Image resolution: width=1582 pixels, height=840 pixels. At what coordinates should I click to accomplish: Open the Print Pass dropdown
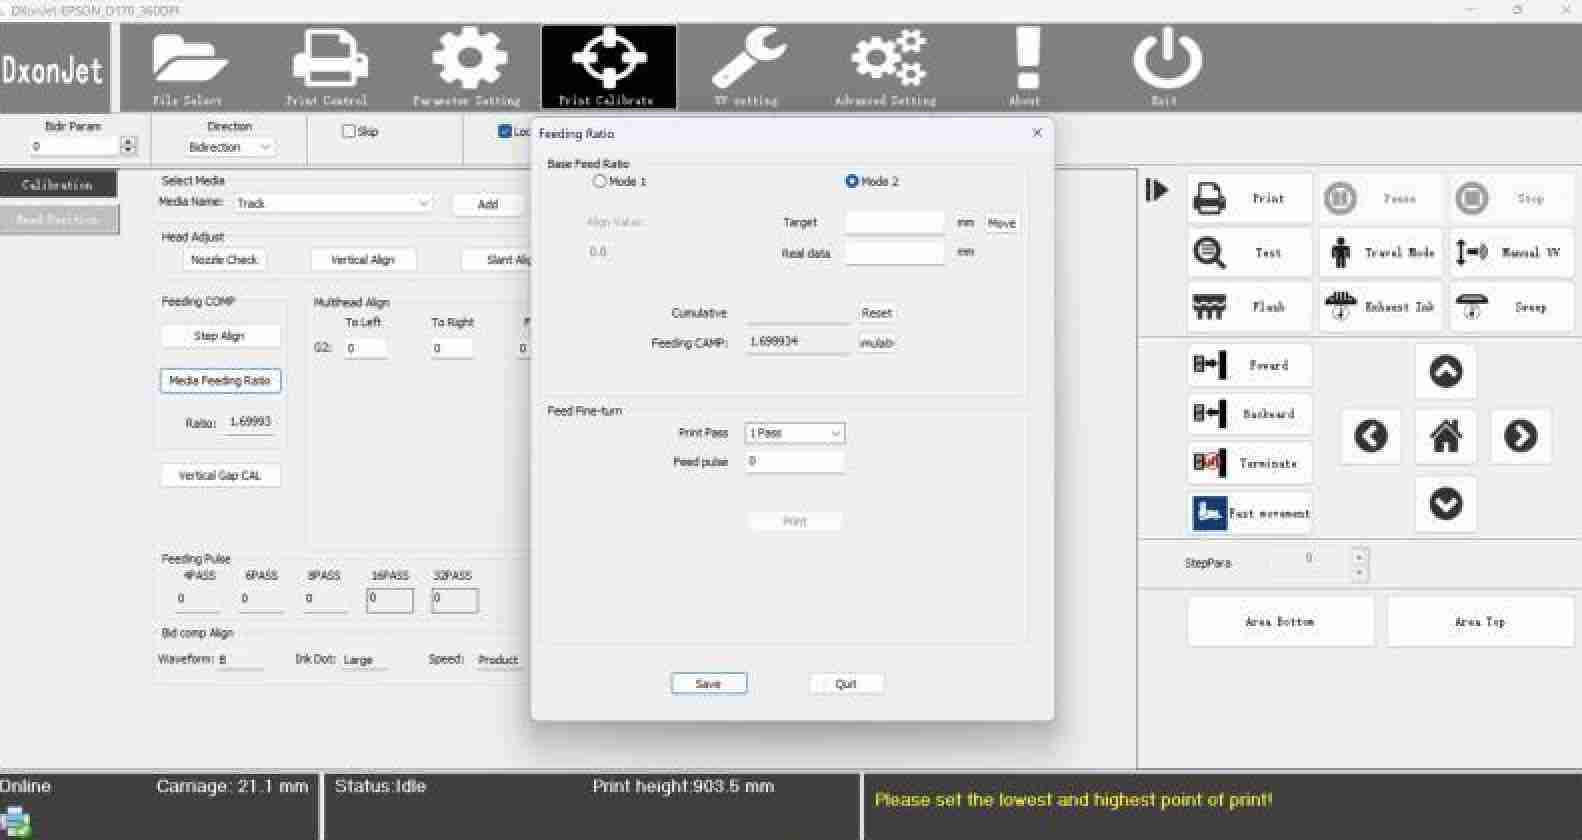[795, 433]
